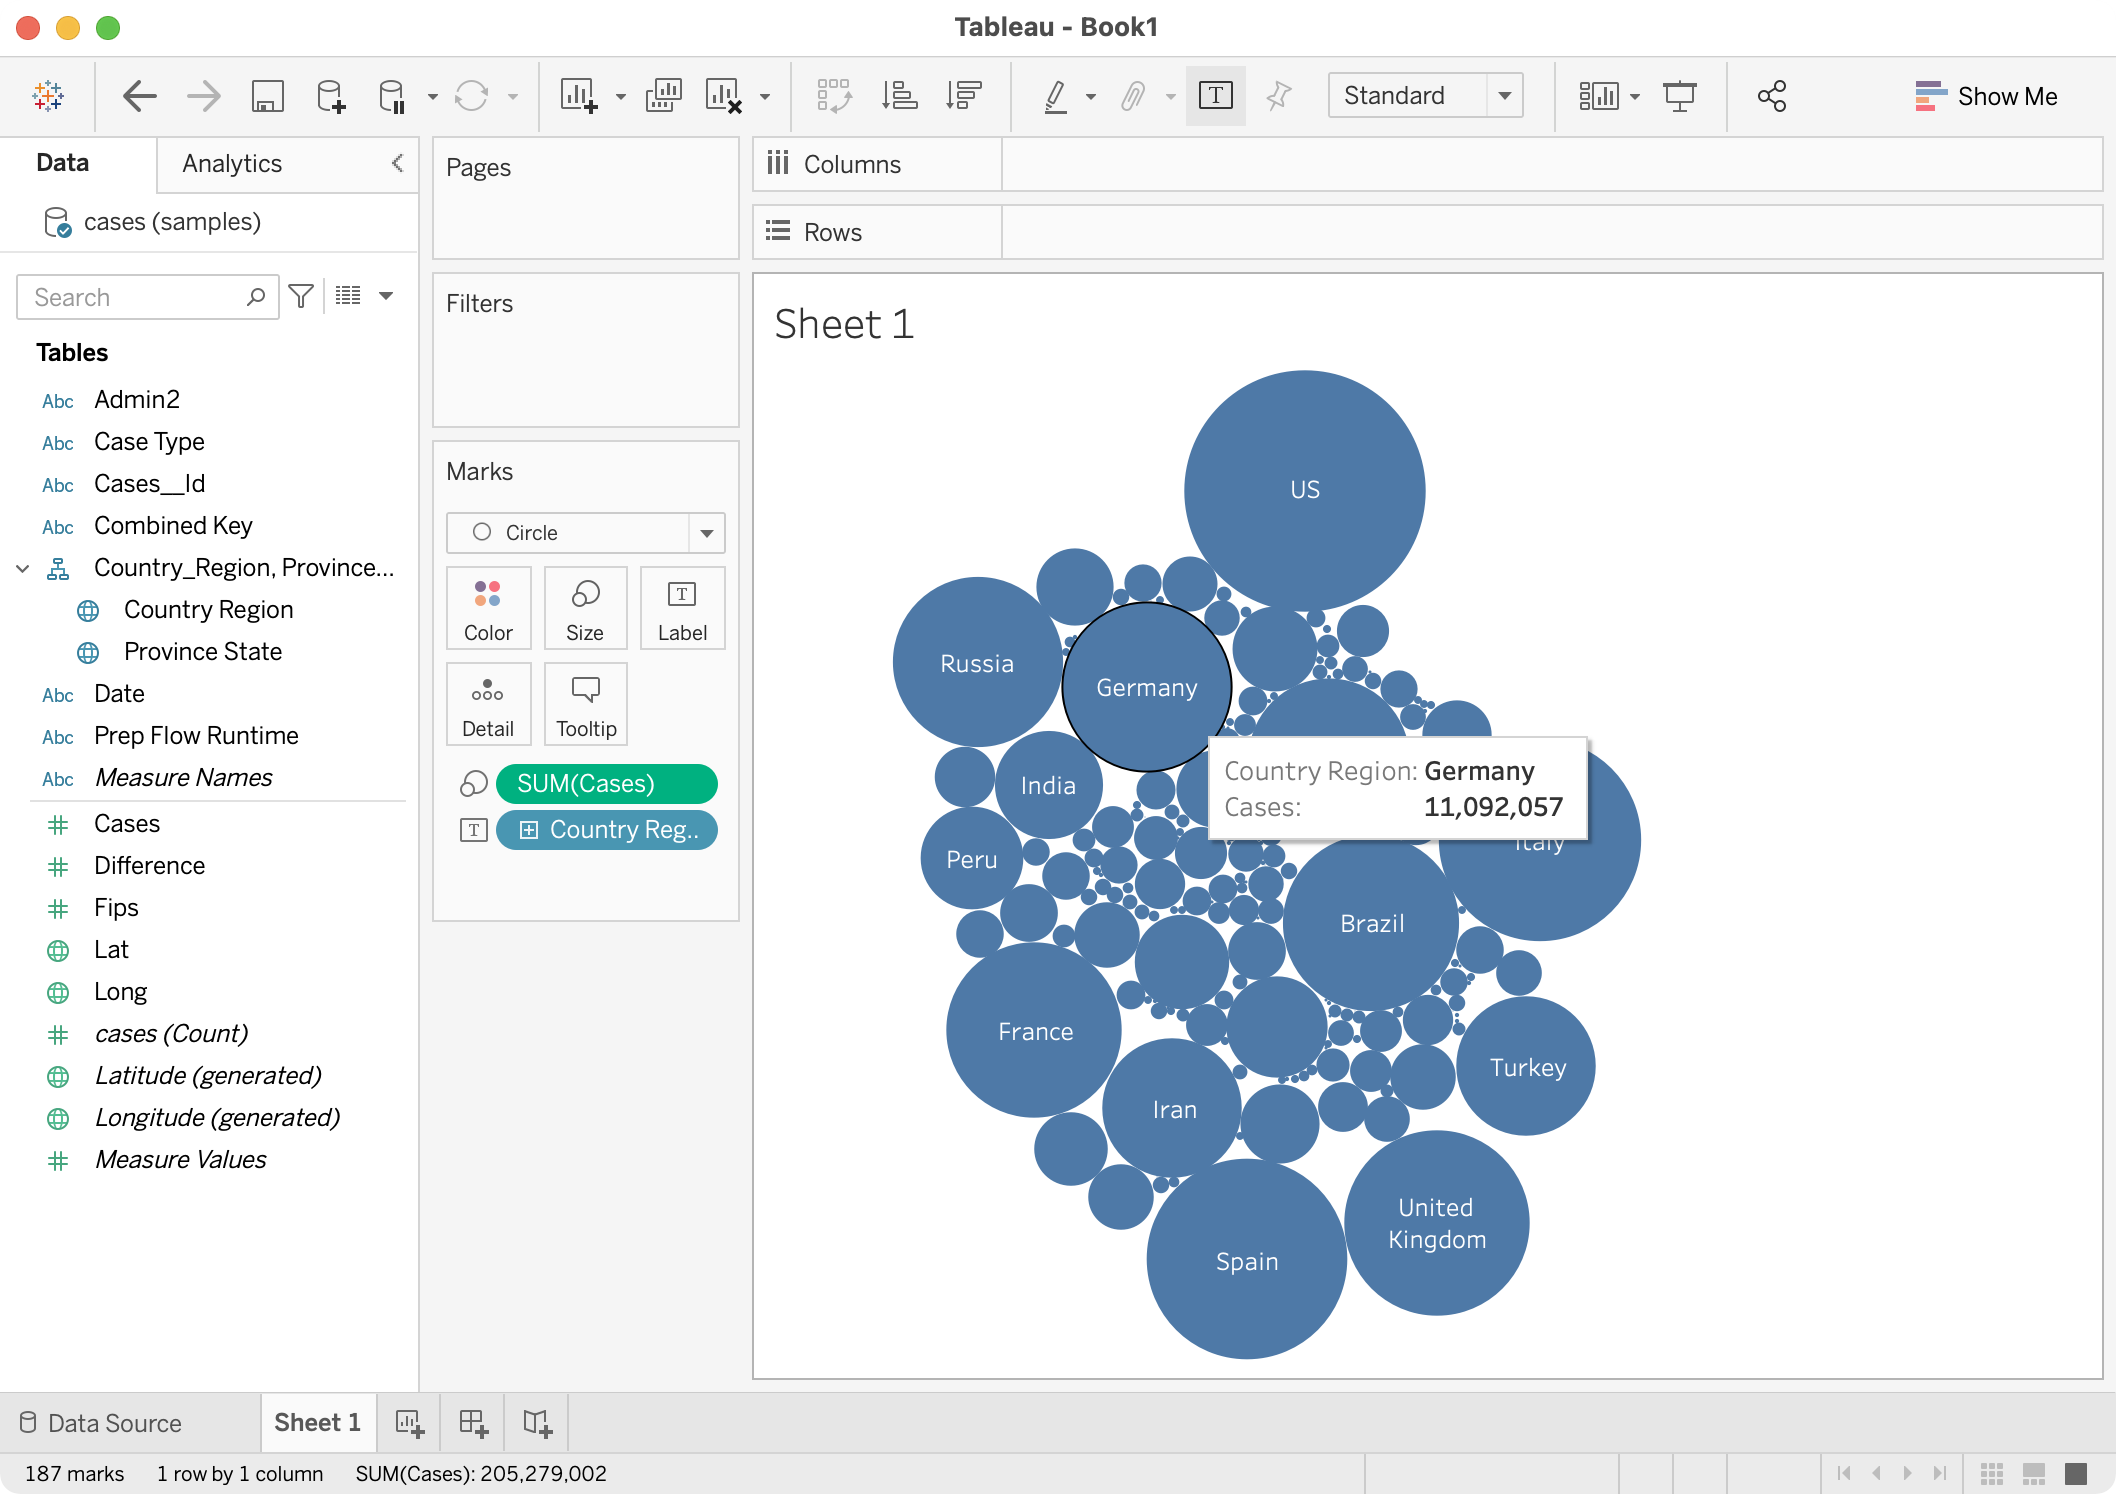Viewport: 2116px width, 1494px height.
Task: Sort ascending using the toolbar icon
Action: pos(899,96)
